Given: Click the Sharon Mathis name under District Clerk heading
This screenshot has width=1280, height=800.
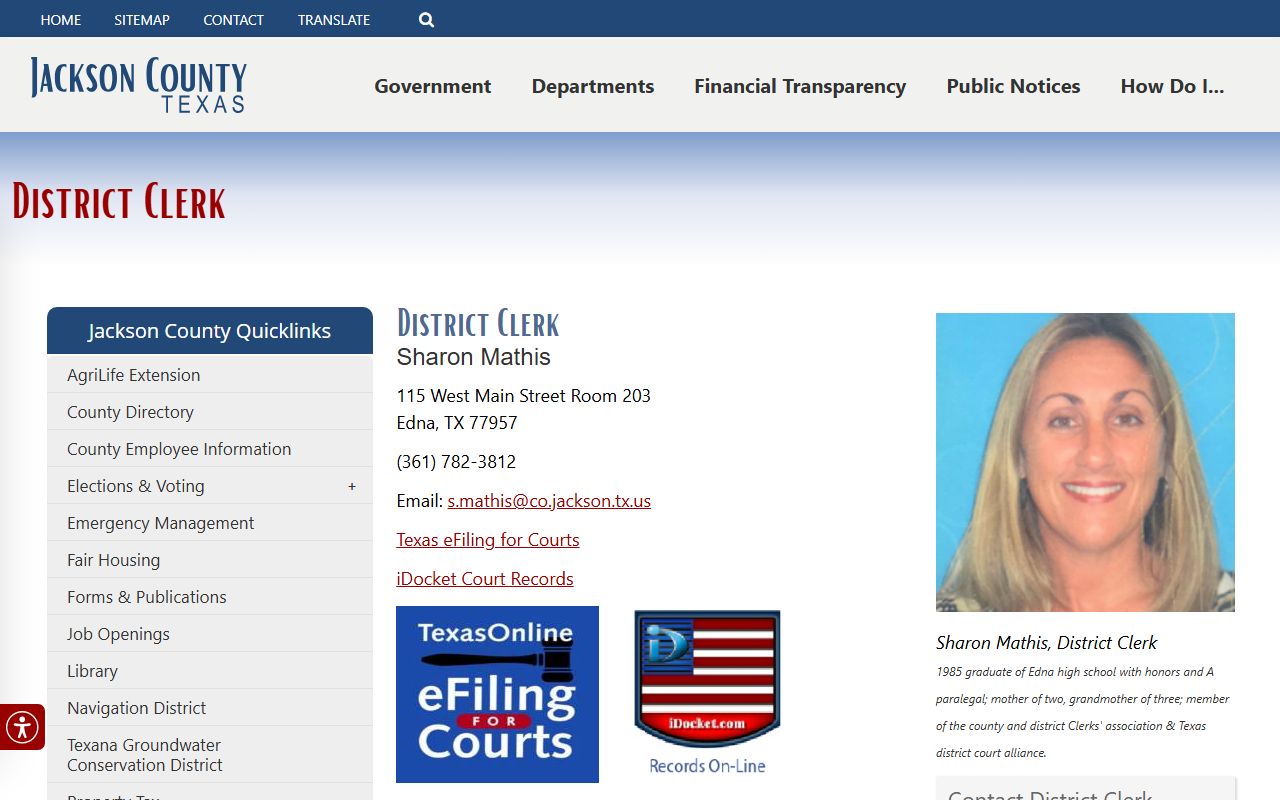Looking at the screenshot, I should coord(474,357).
